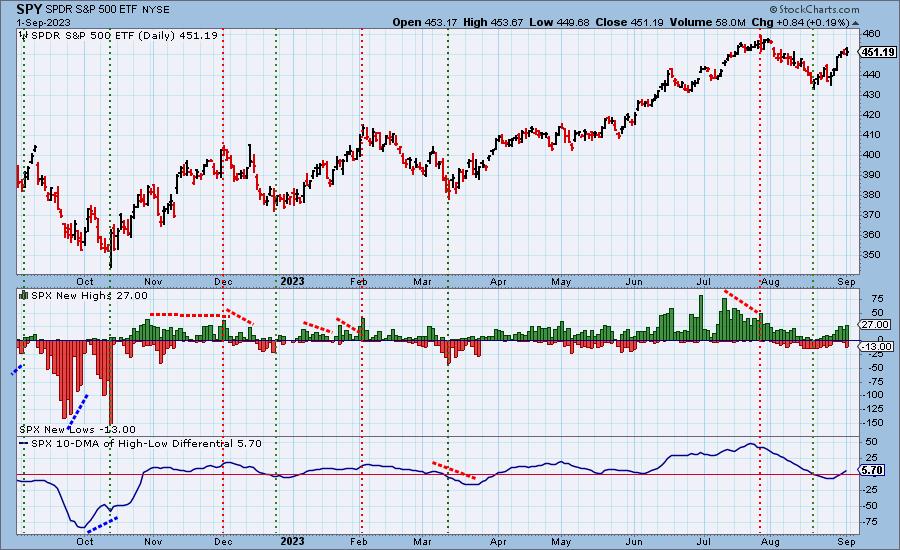This screenshot has width=900, height=550.
Task: Click the Oct label under the price panel
Action: (x=84, y=281)
